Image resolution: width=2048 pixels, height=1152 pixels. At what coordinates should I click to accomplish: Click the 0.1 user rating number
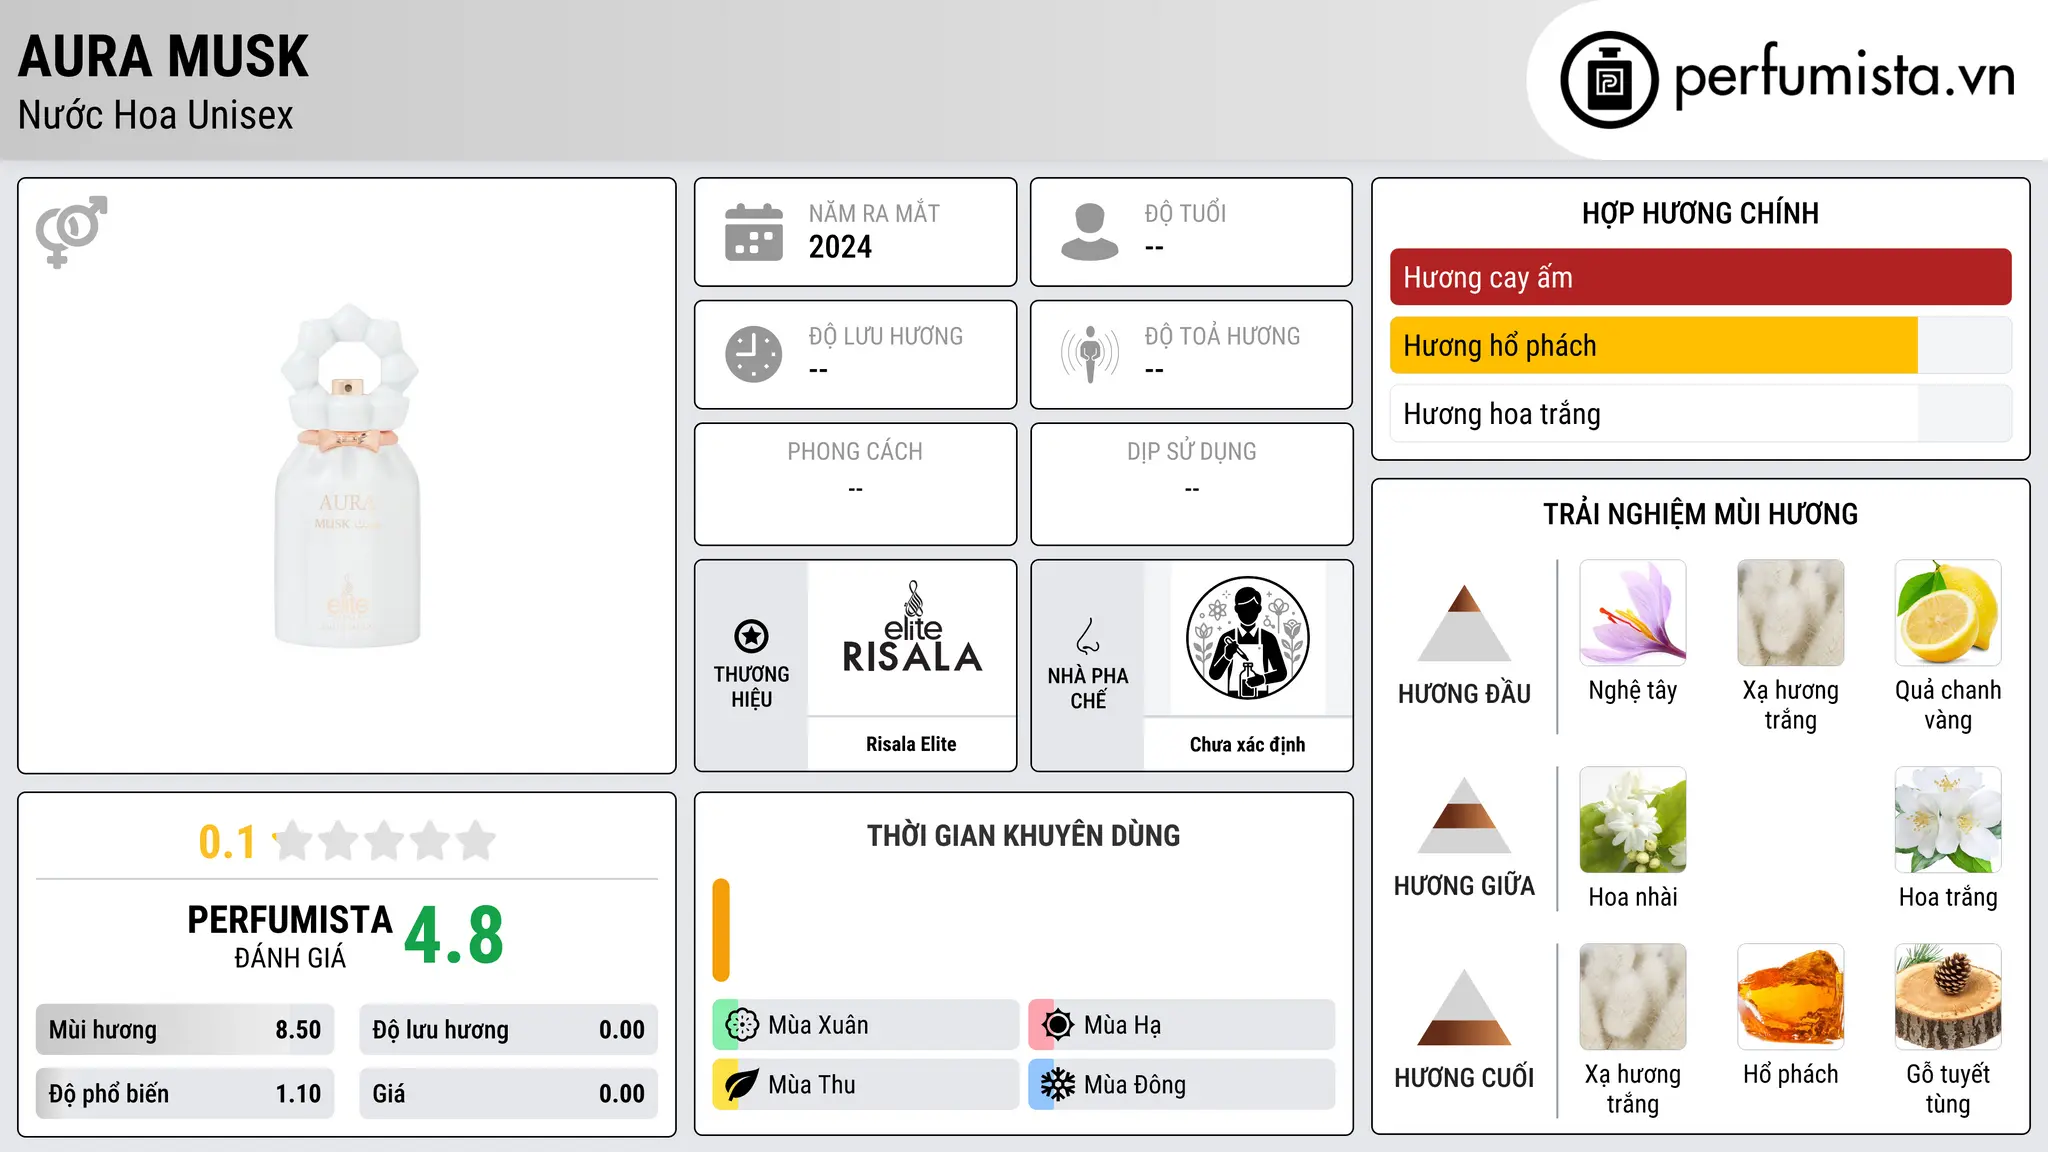coord(227,842)
